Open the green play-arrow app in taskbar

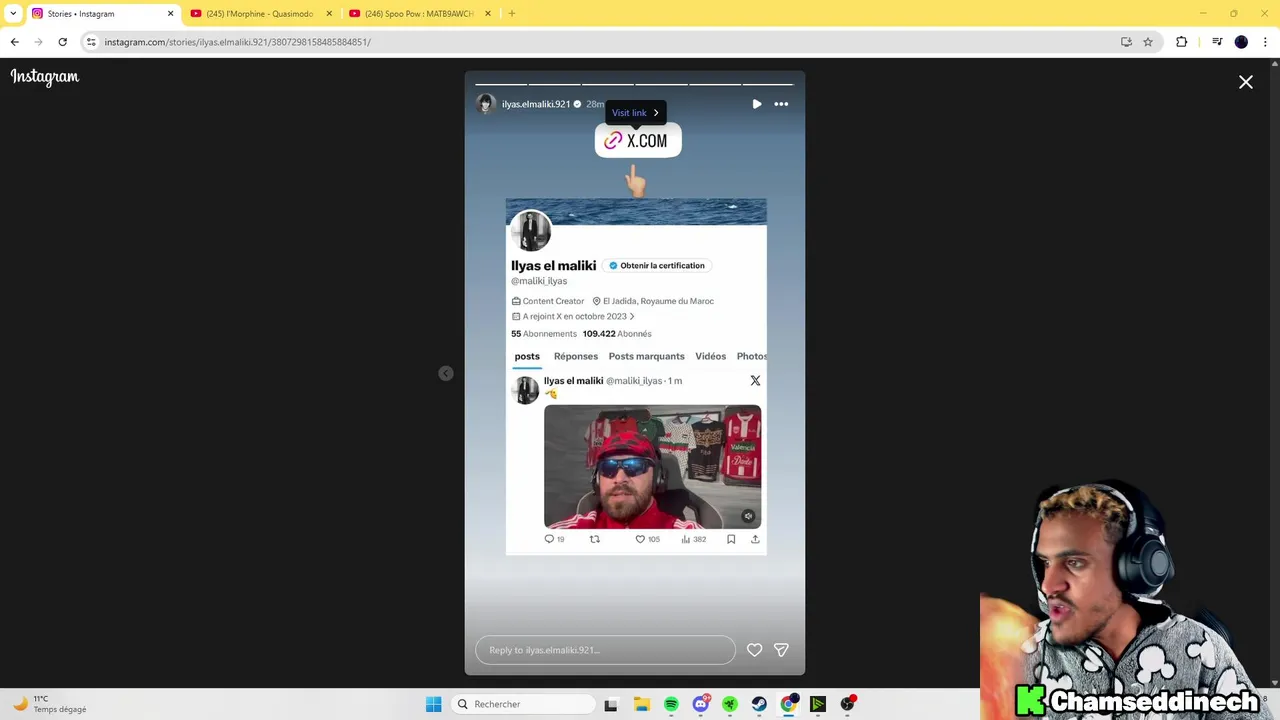[818, 704]
